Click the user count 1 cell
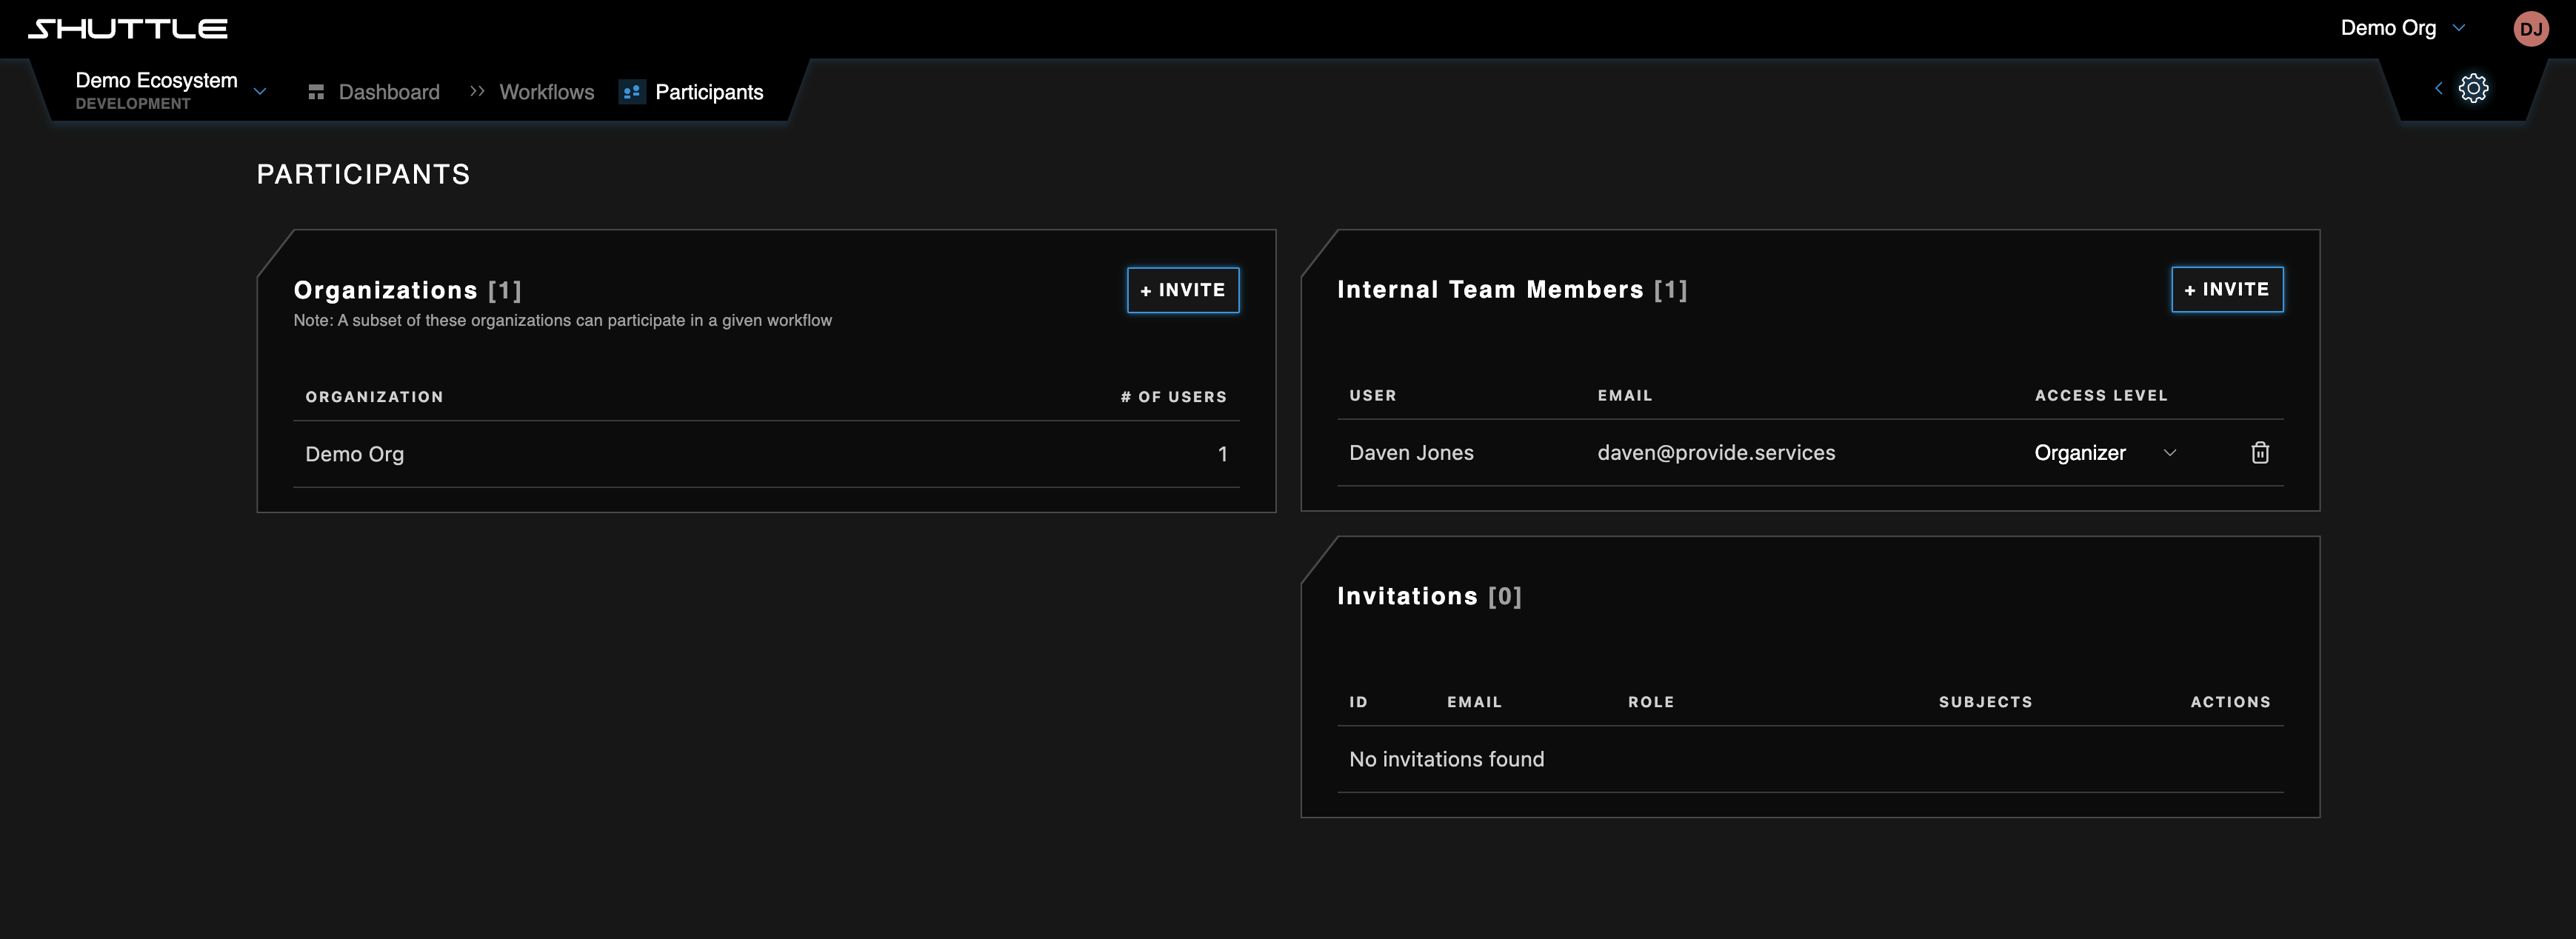 click(x=1222, y=454)
